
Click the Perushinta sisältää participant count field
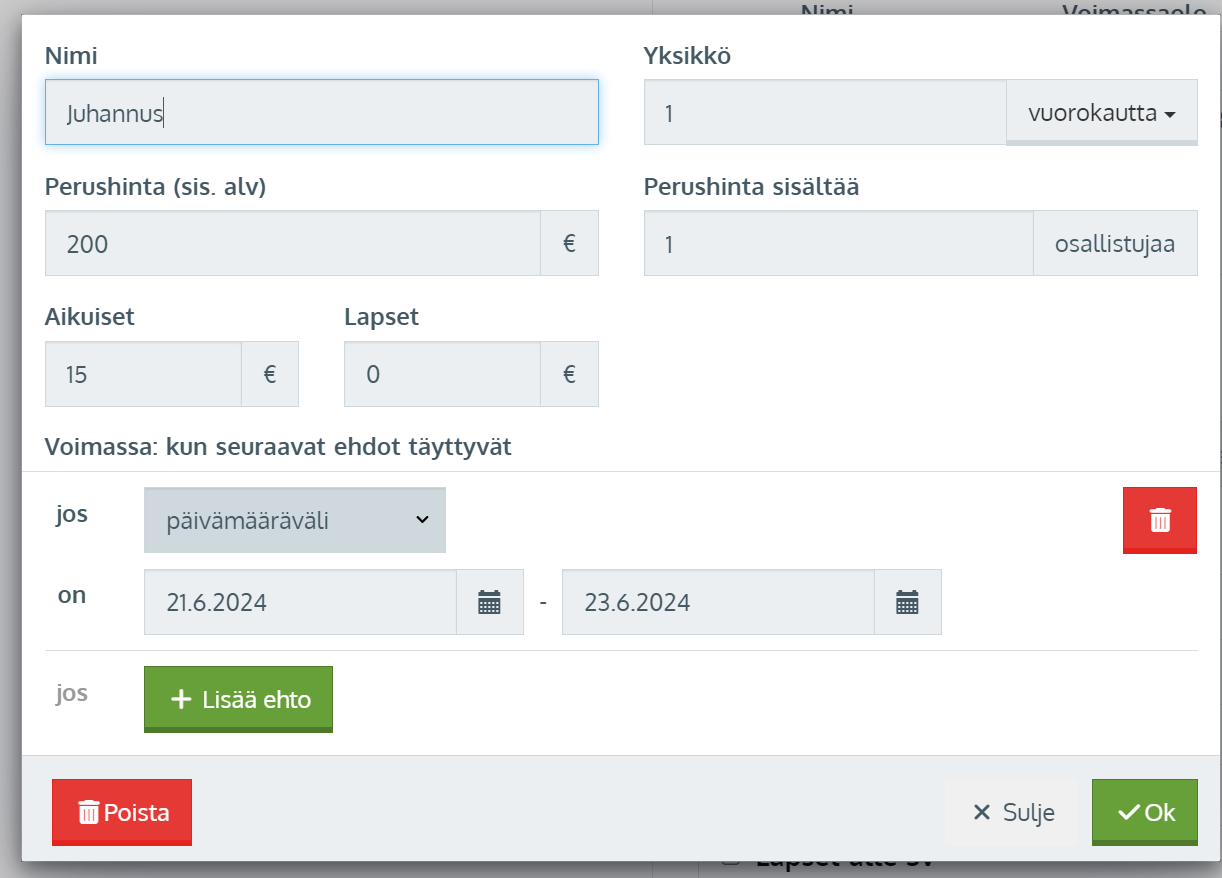[x=838, y=243]
